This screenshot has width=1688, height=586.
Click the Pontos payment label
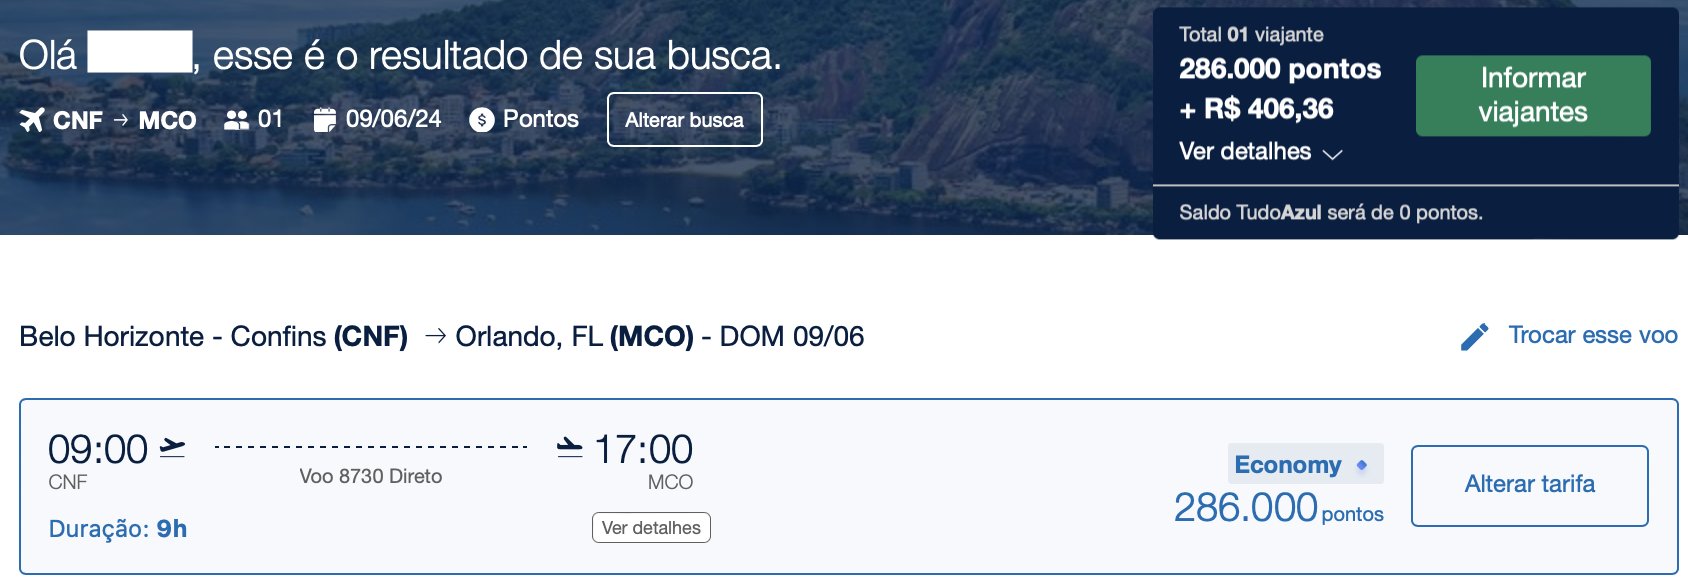click(541, 119)
